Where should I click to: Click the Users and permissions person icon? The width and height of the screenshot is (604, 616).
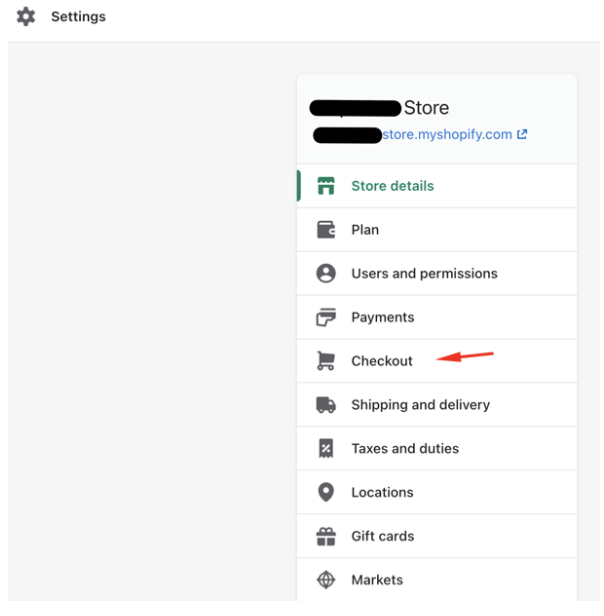[326, 273]
